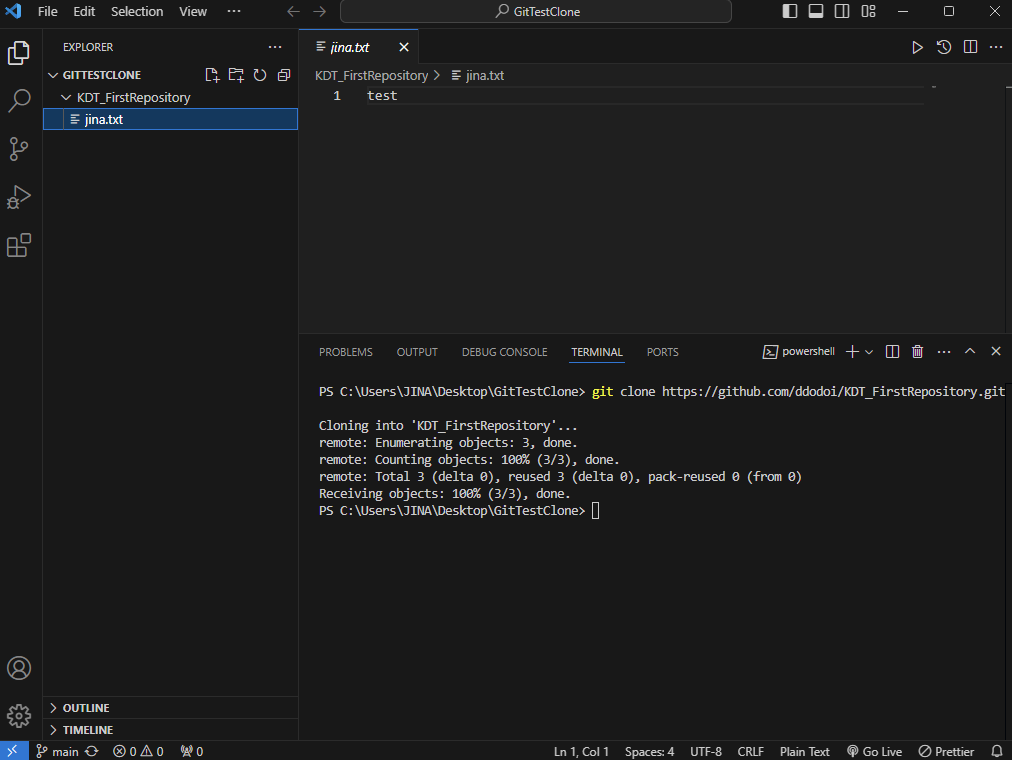
Task: Open the Accounts menu icon
Action: 19,668
